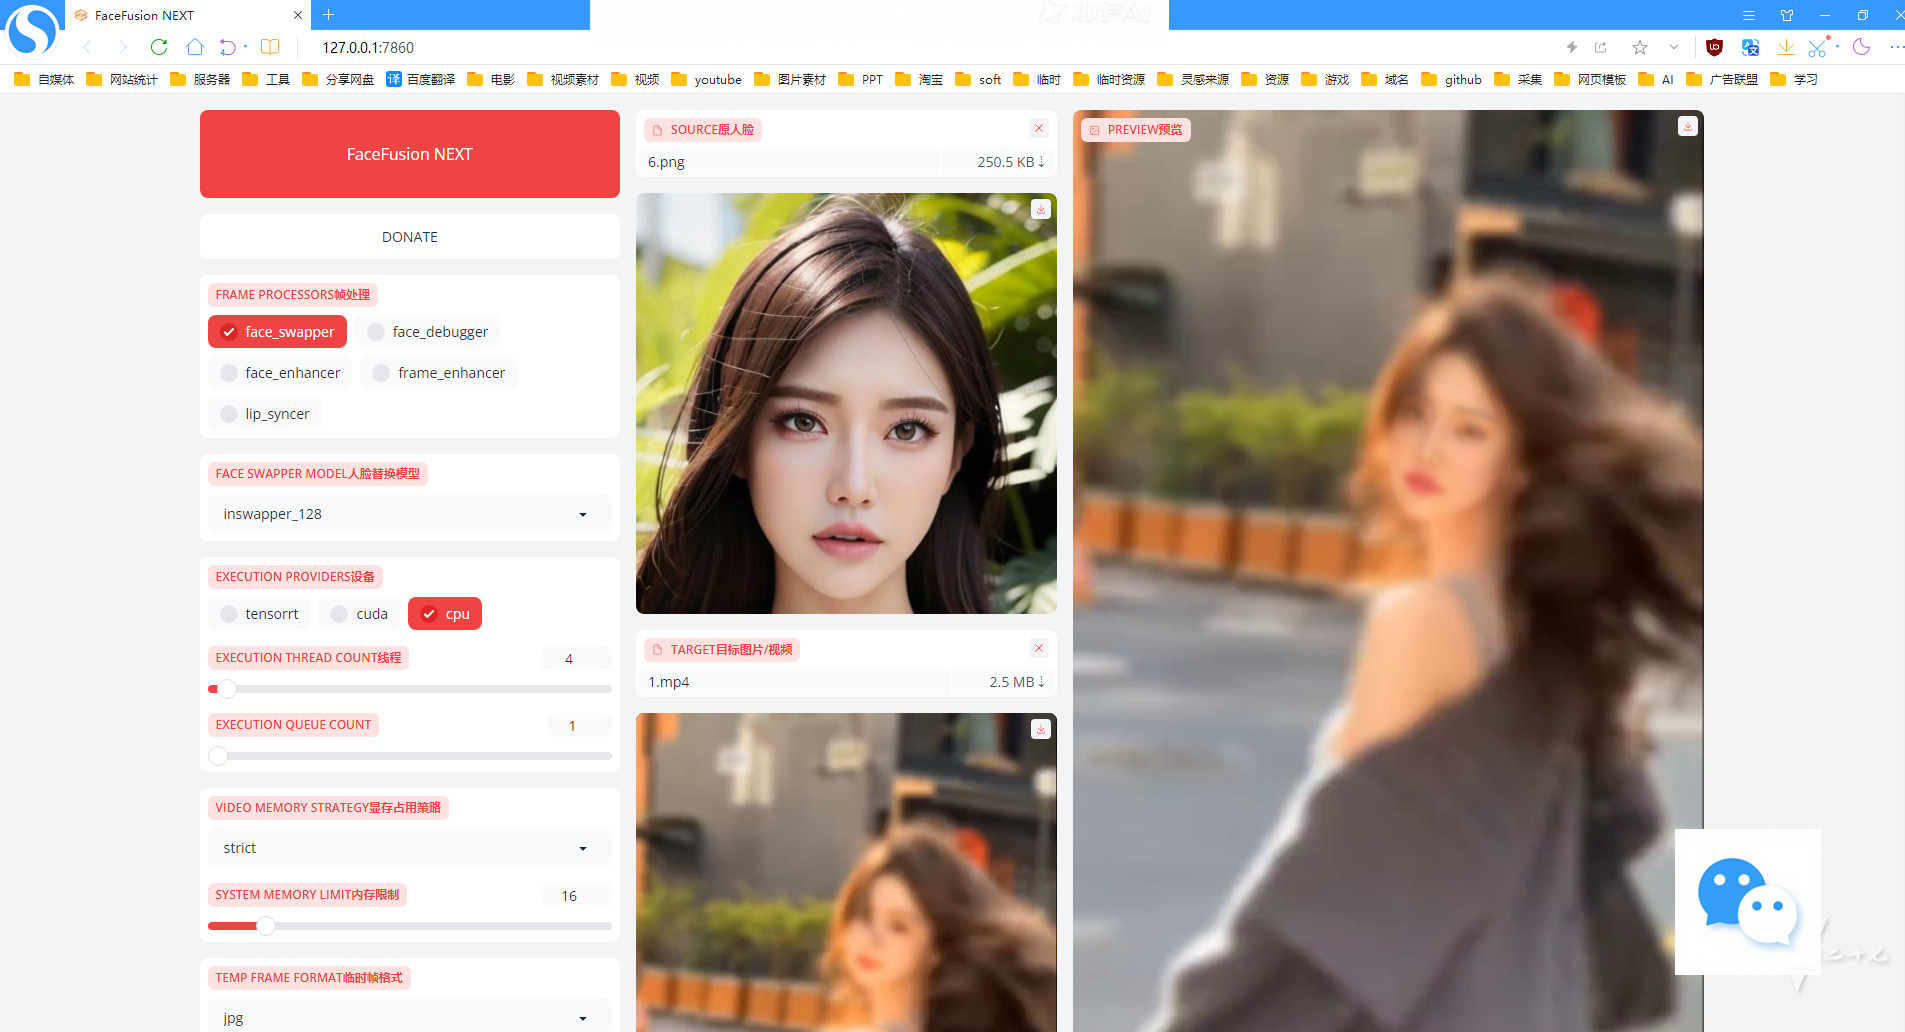Click the 1.mp4 download size link
The height and width of the screenshot is (1032, 1905).
[x=1017, y=682]
